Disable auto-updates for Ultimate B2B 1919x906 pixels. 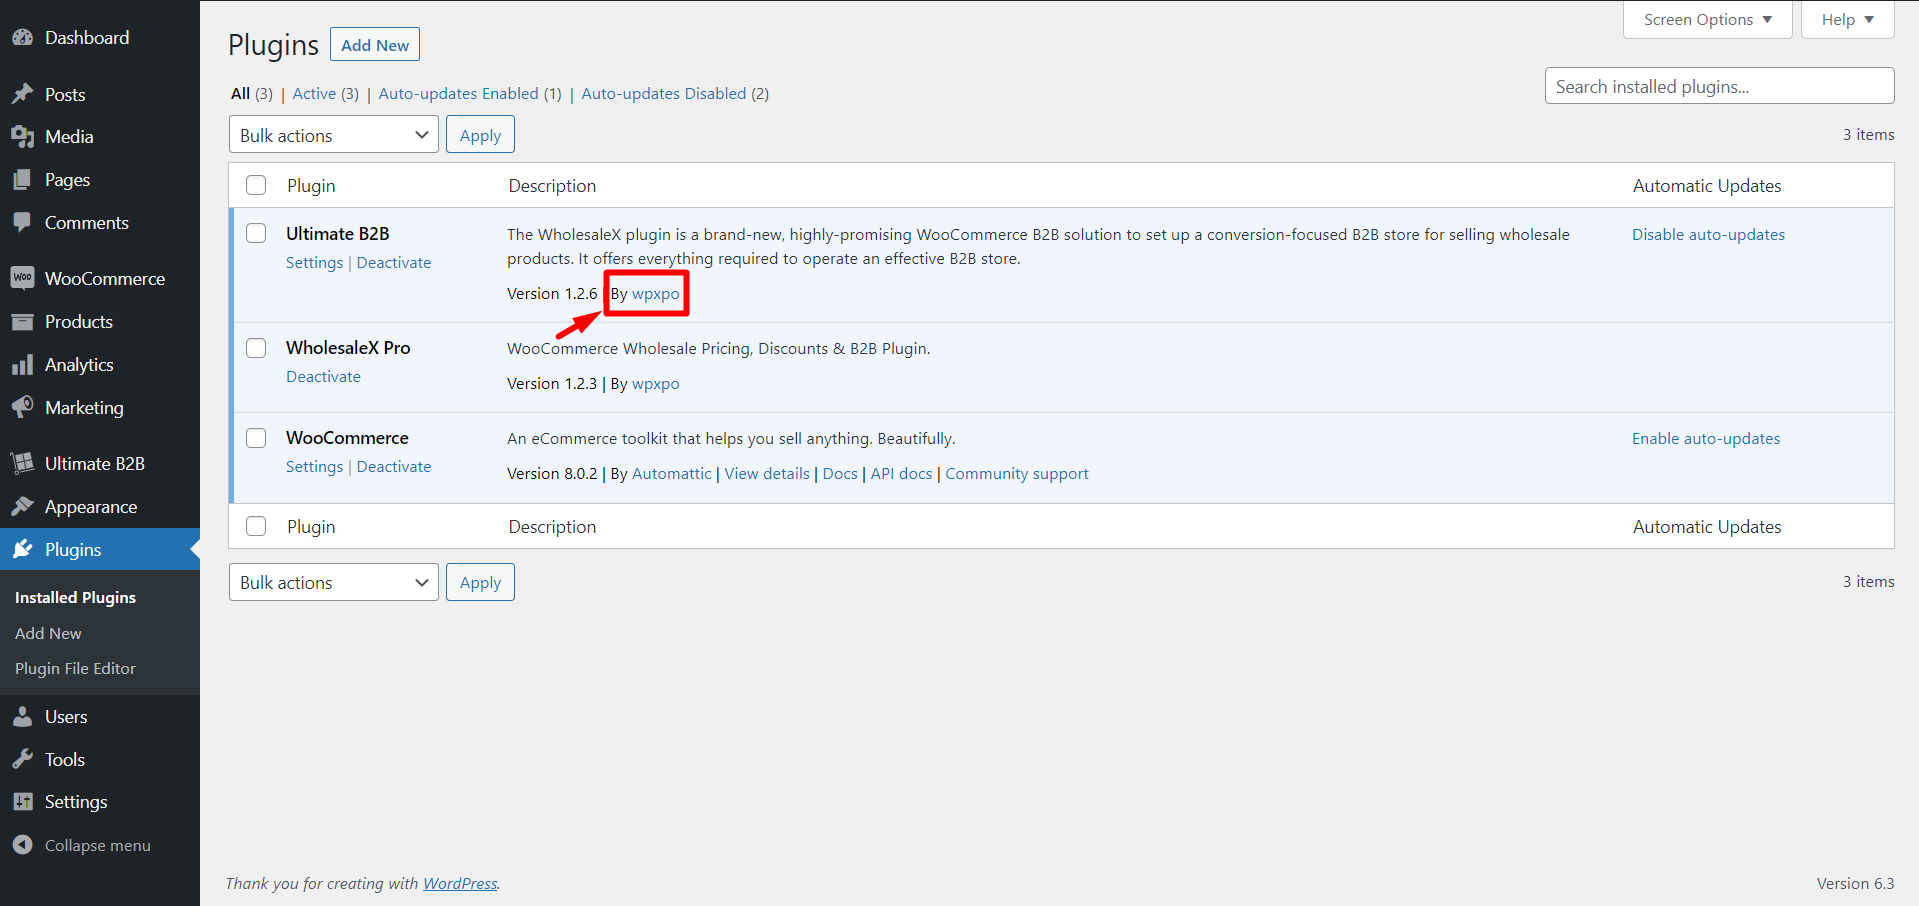(1708, 234)
